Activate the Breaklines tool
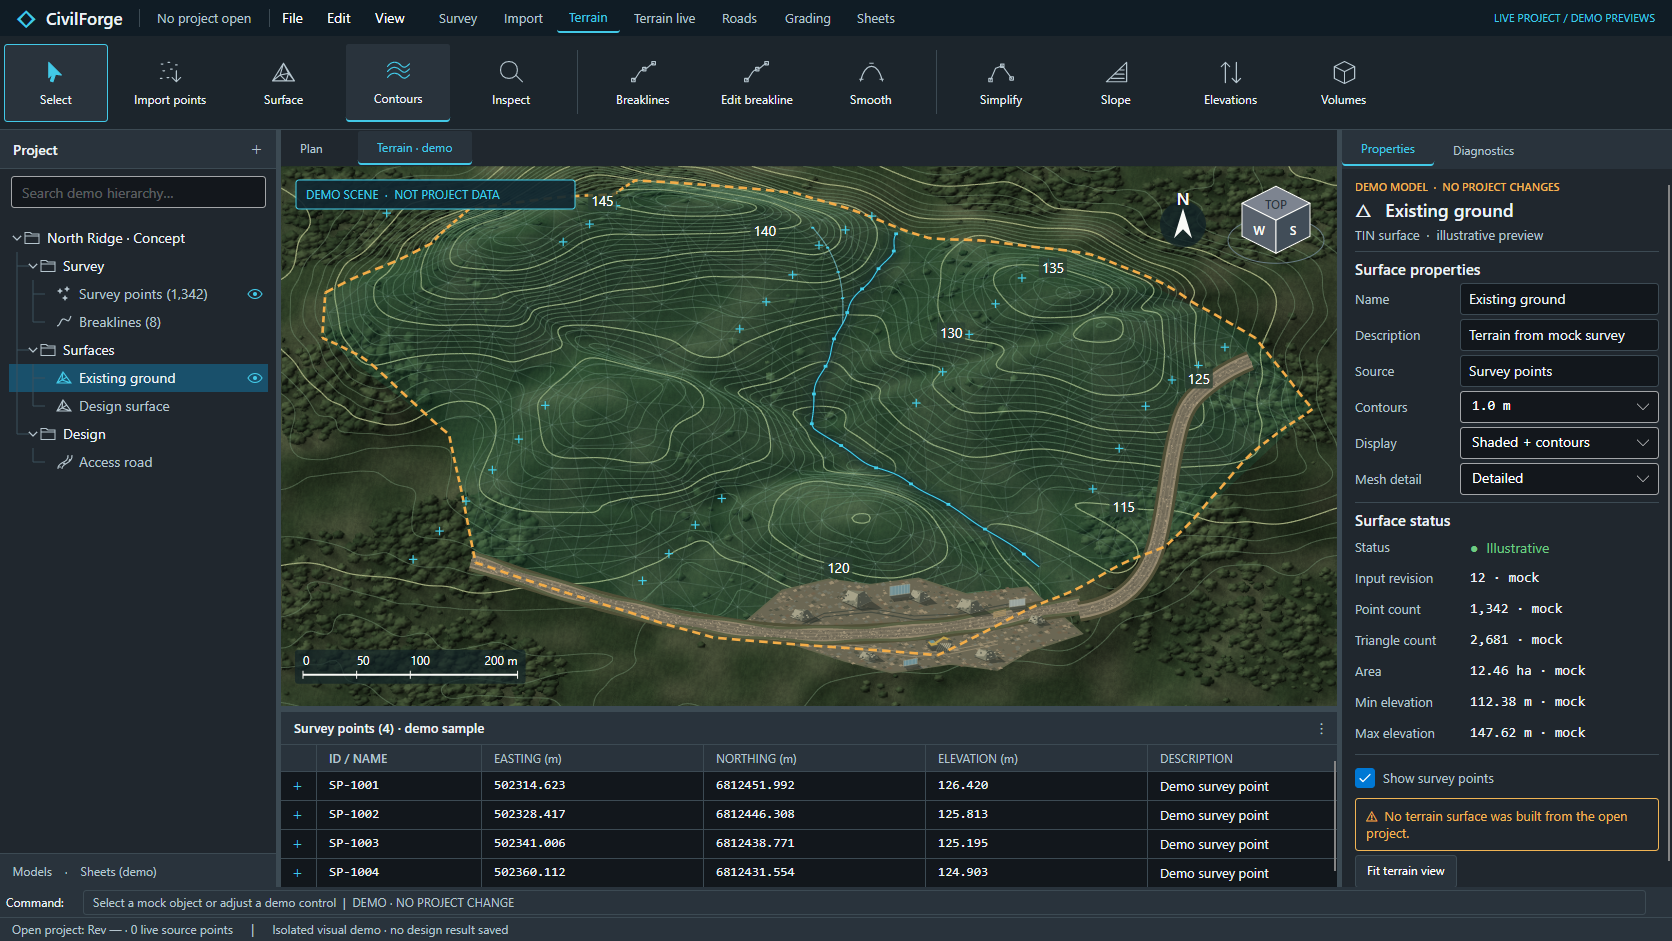This screenshot has width=1672, height=941. [x=643, y=83]
